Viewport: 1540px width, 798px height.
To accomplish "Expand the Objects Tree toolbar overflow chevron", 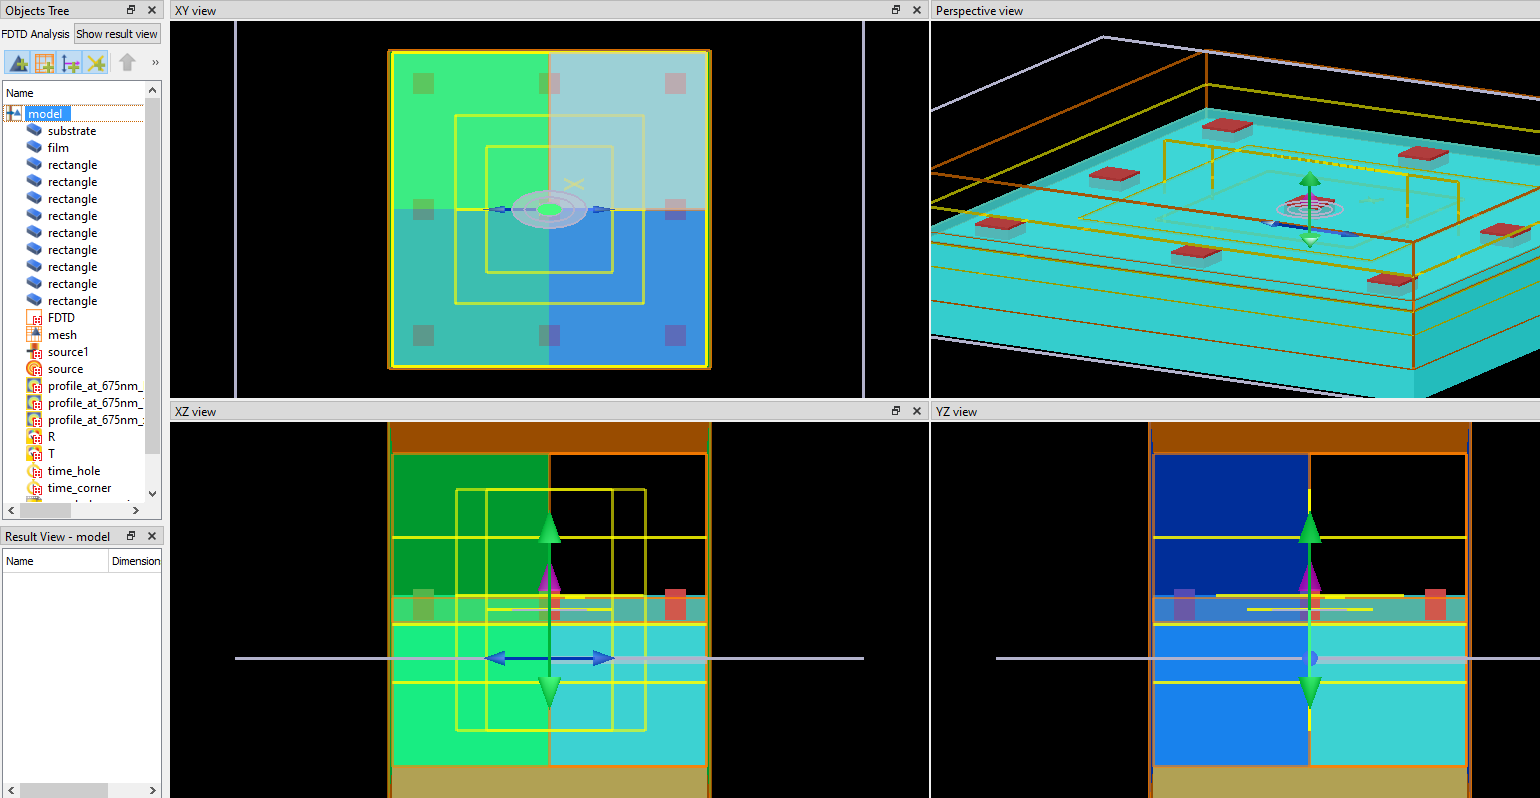I will click(155, 62).
